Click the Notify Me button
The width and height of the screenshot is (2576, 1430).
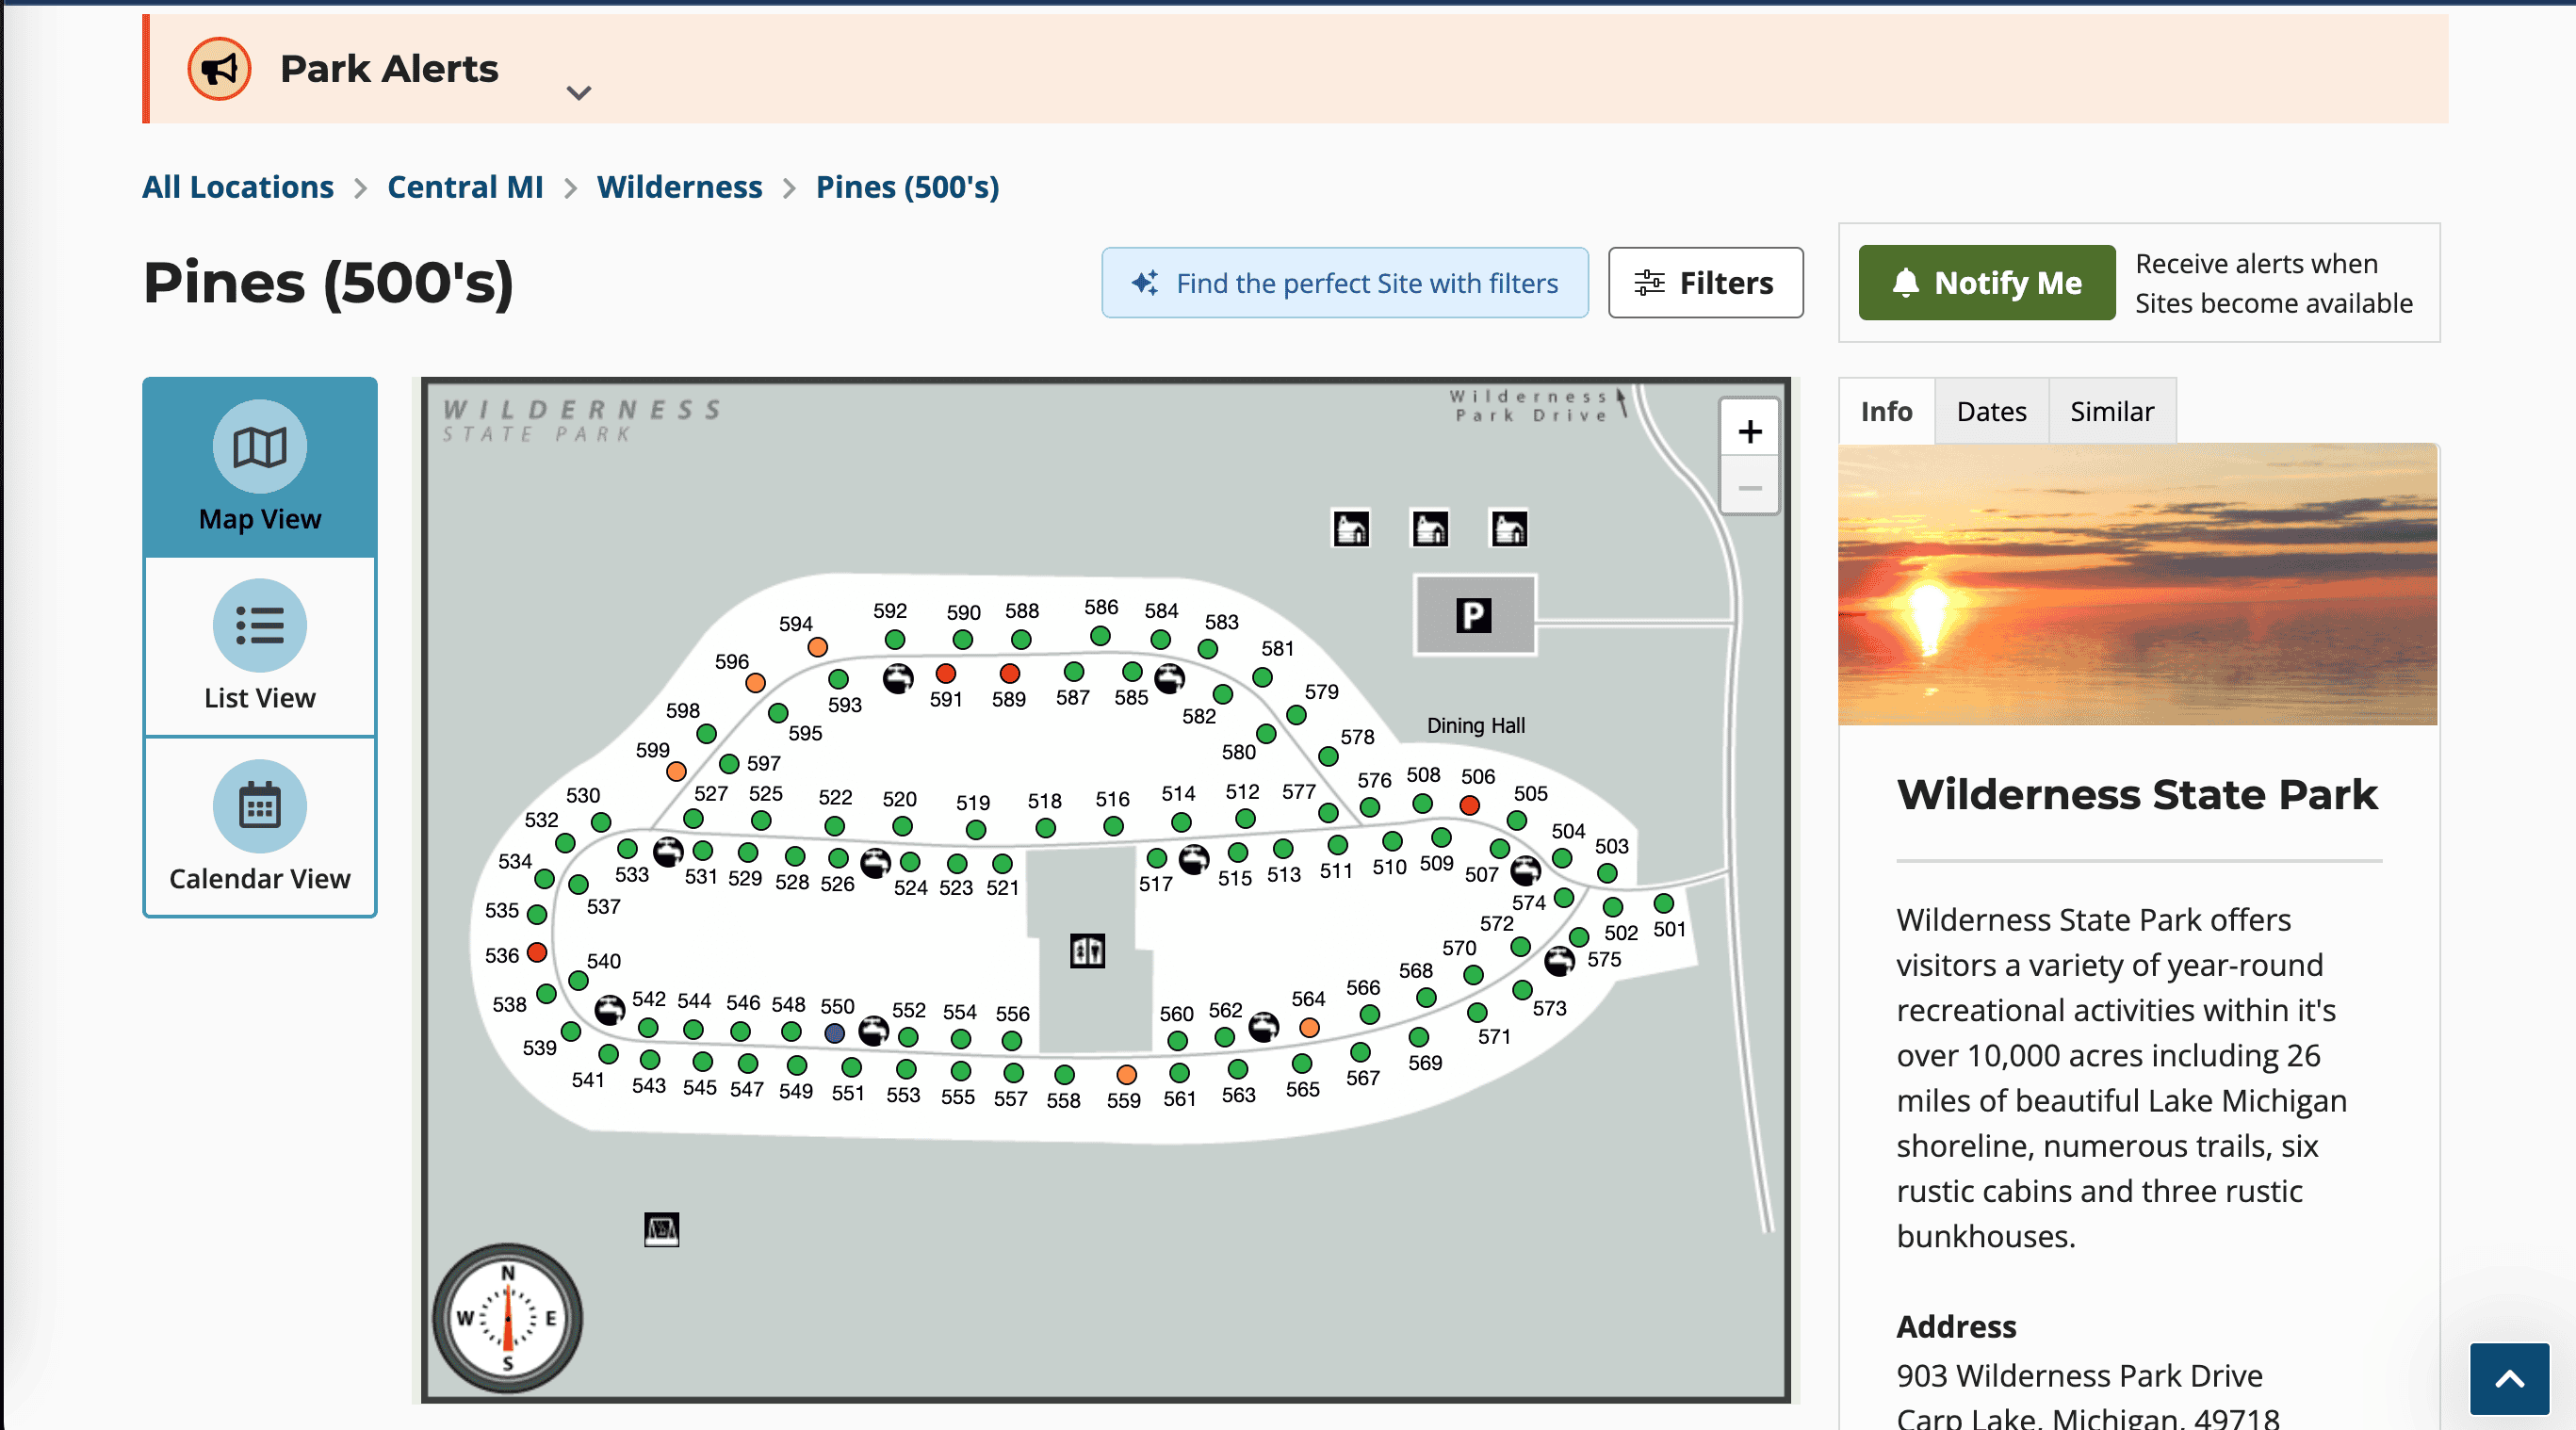1986,283
